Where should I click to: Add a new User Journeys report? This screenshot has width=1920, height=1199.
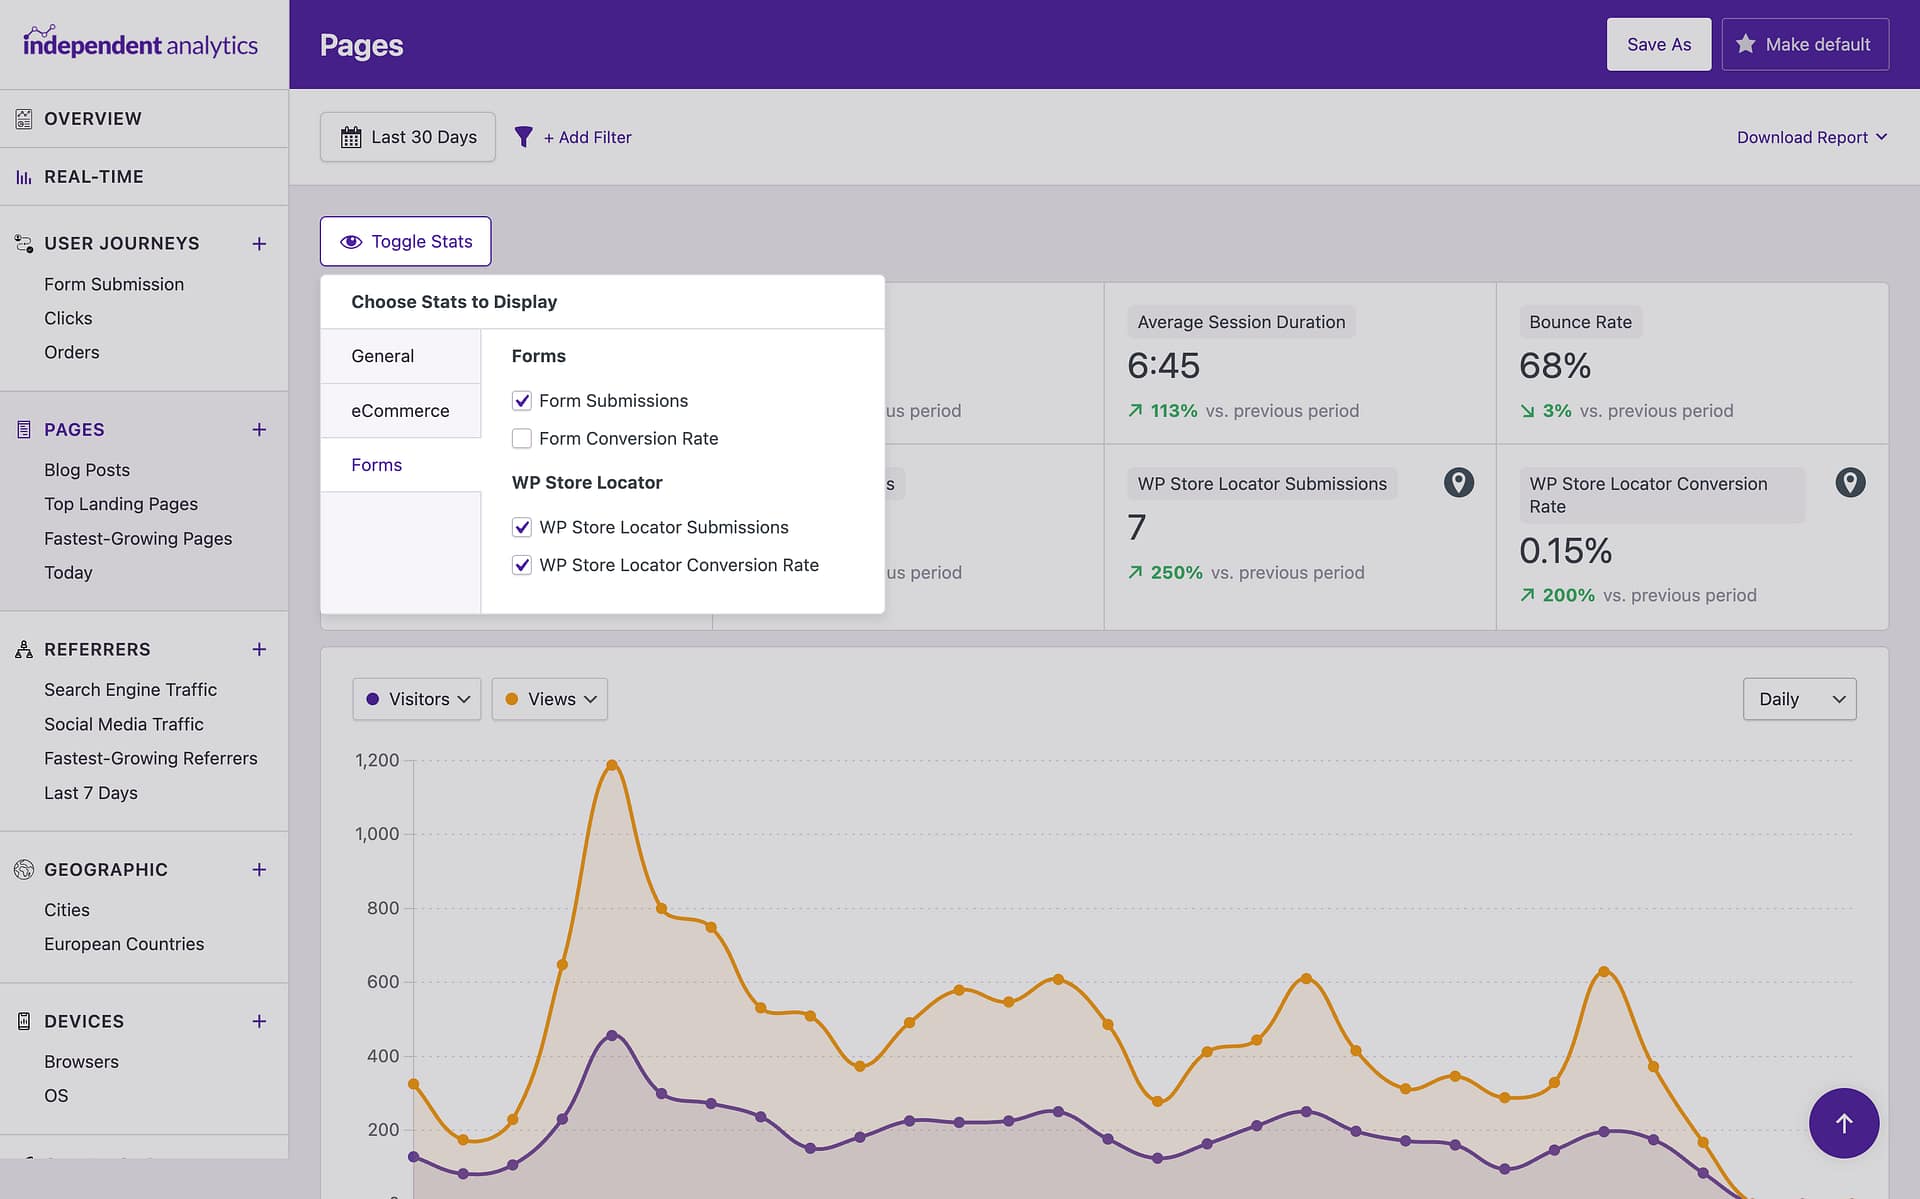pyautogui.click(x=259, y=244)
